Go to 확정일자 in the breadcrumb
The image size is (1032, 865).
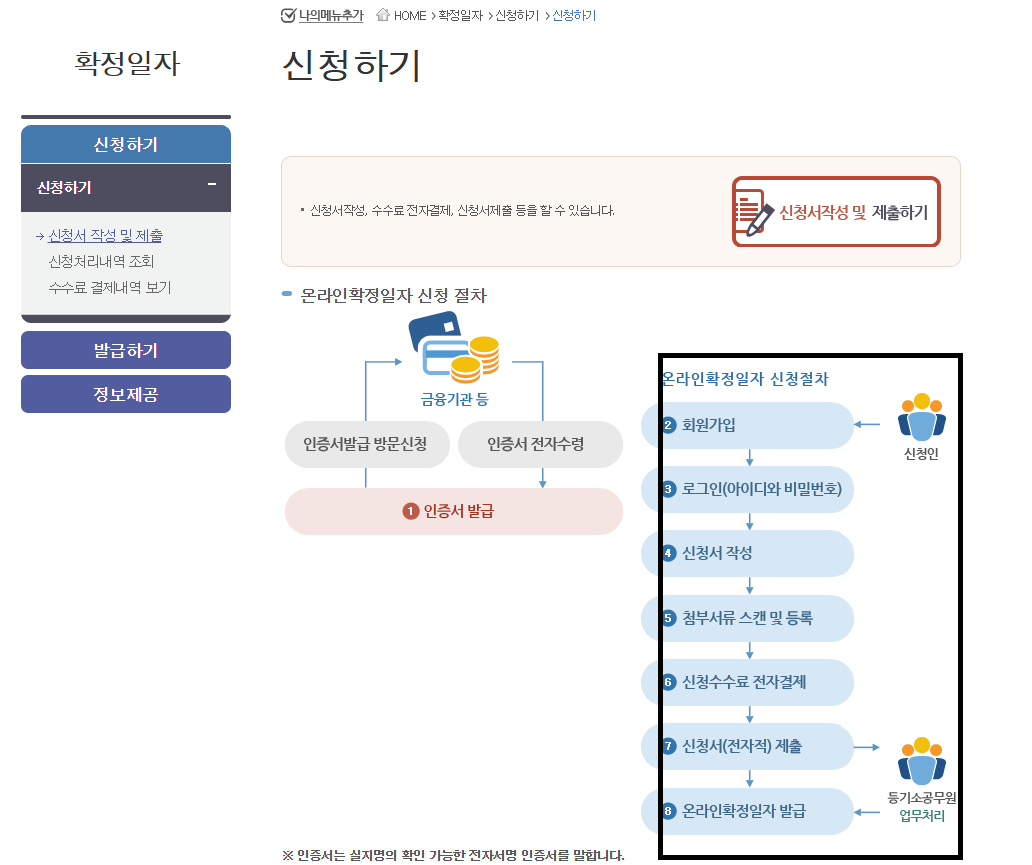(x=461, y=15)
